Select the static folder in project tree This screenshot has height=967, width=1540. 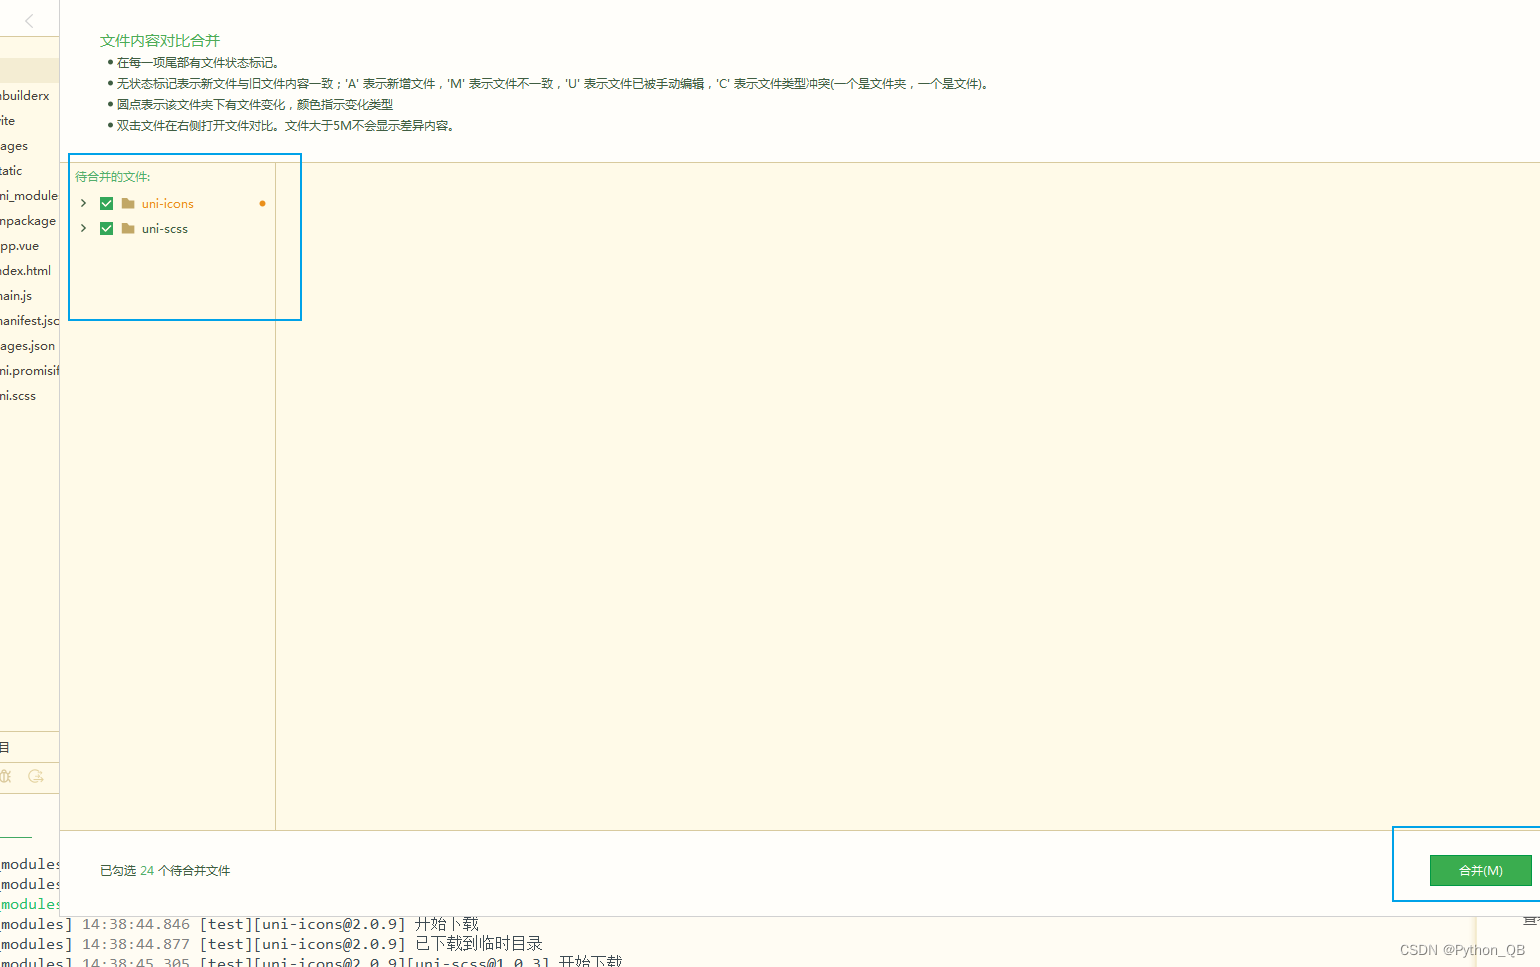[11, 170]
